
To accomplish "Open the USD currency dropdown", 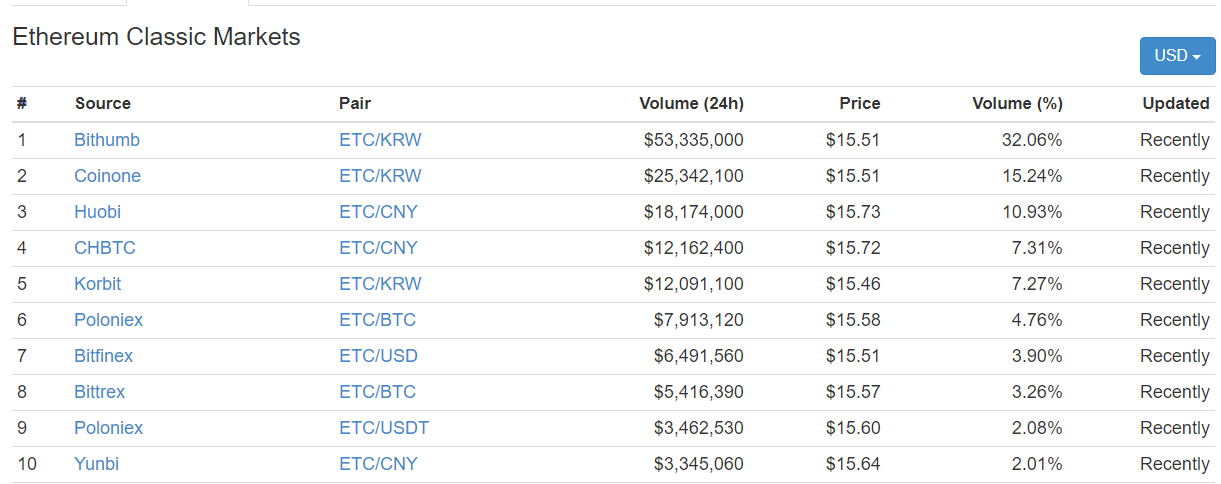I will click(x=1177, y=56).
